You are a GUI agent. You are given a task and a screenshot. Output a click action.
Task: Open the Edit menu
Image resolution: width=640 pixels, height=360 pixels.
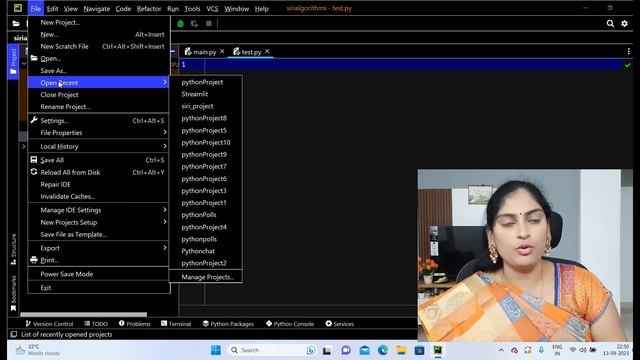[52, 9]
